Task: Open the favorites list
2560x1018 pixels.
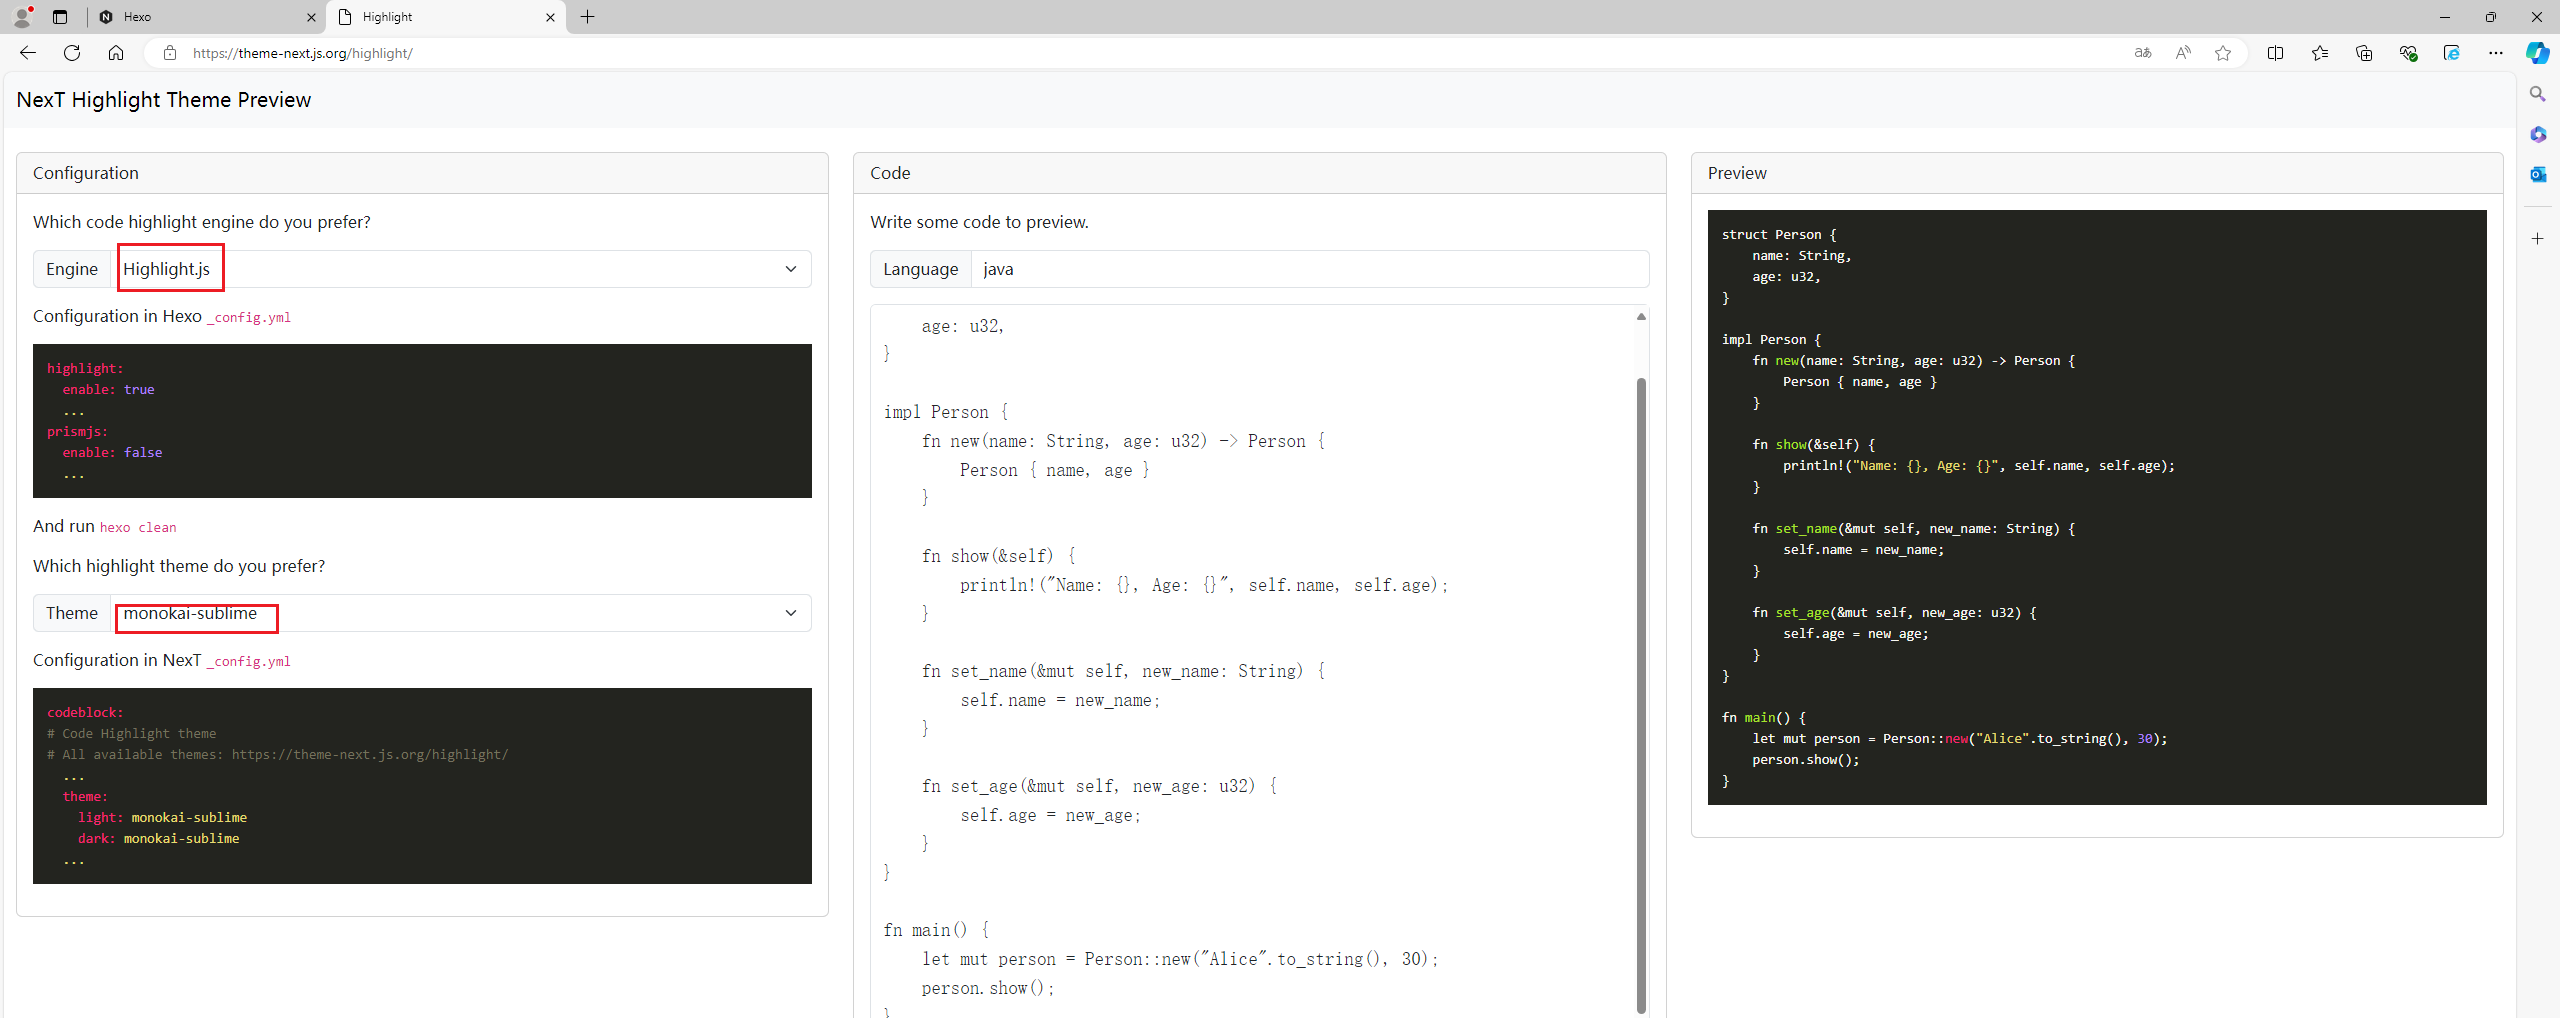Action: (2320, 53)
